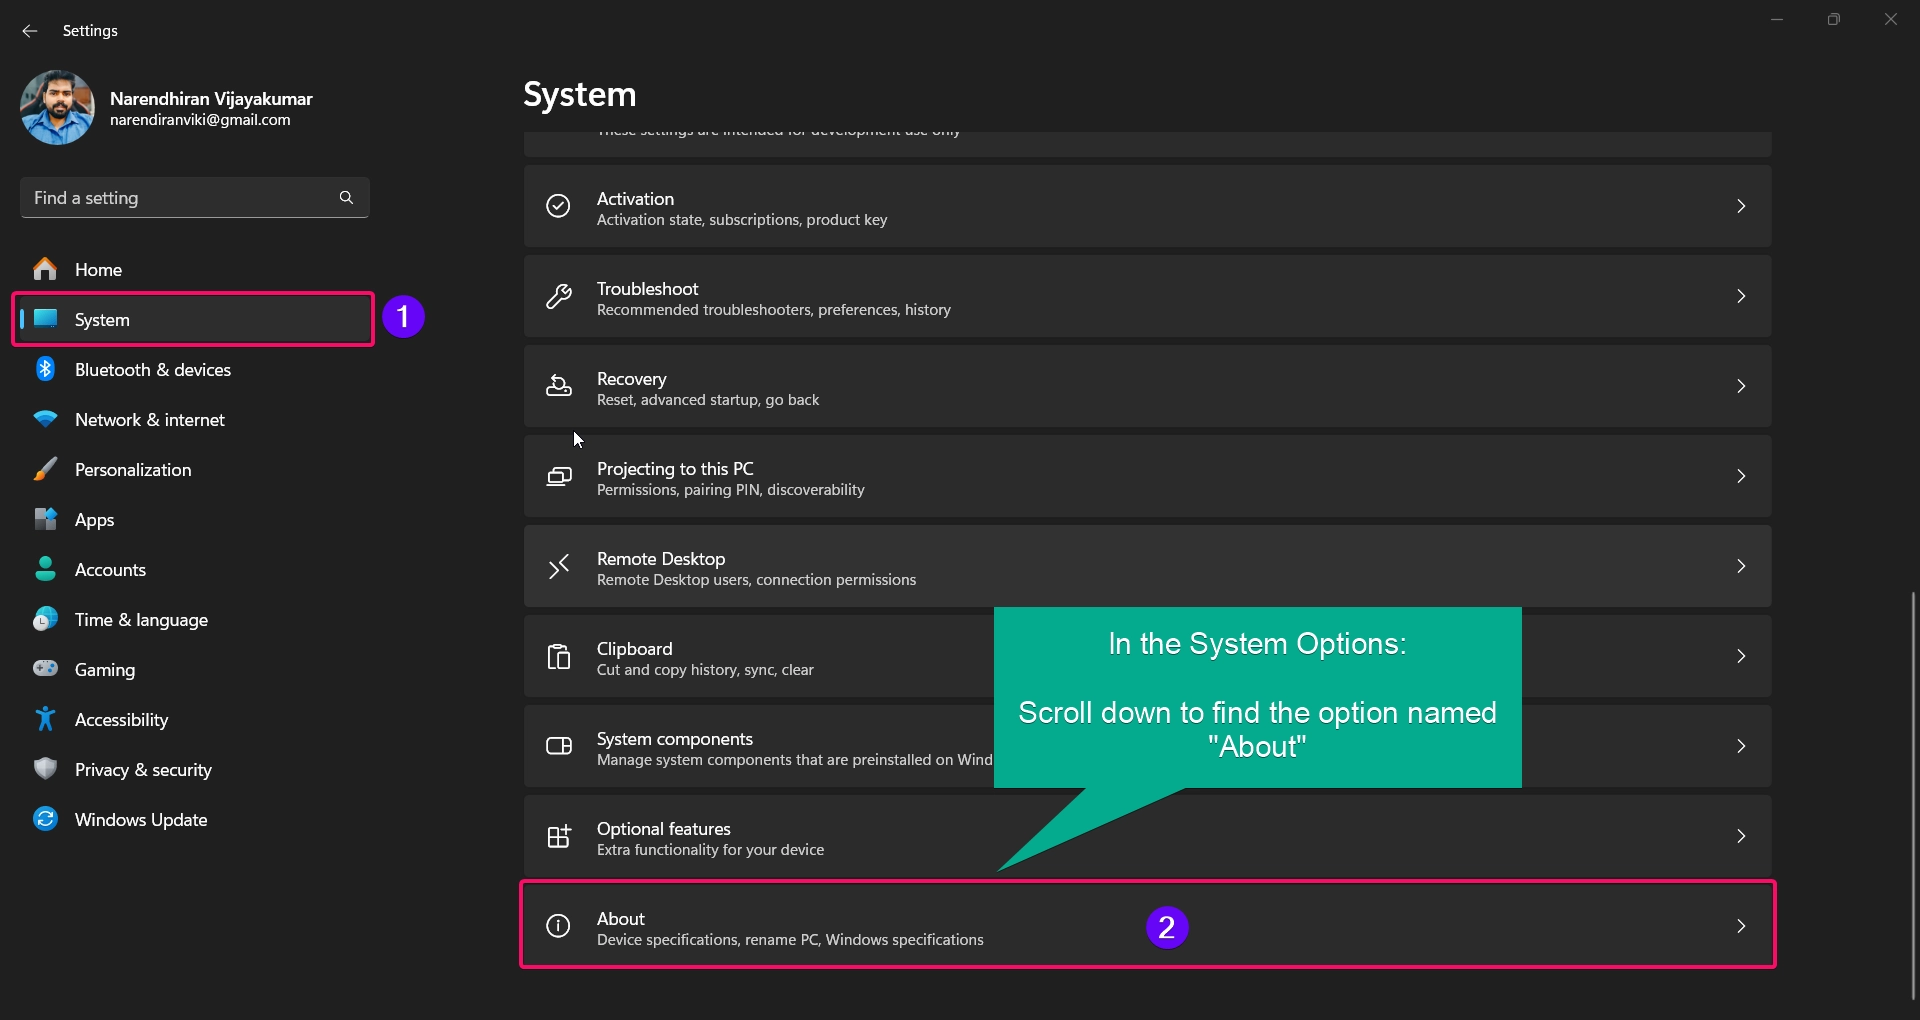Click the Gaming controller icon
The width and height of the screenshot is (1920, 1020).
[x=45, y=668]
